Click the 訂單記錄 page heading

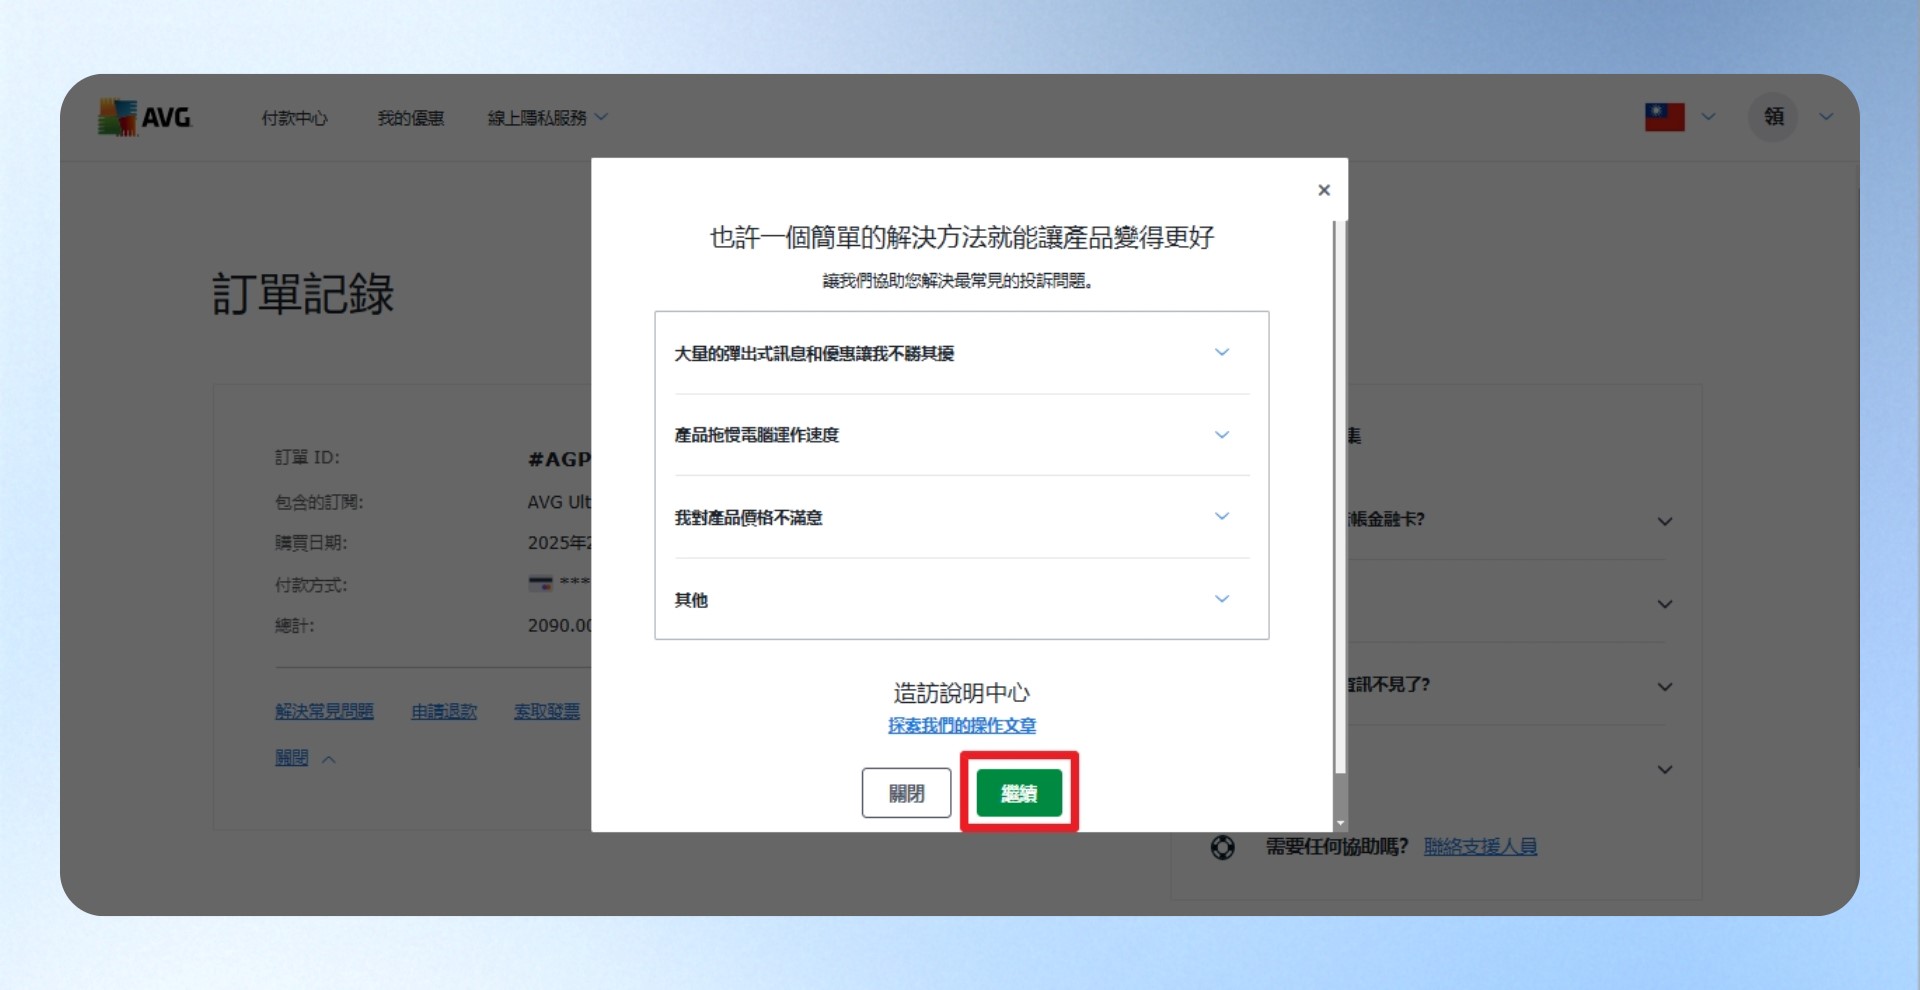[x=303, y=294]
